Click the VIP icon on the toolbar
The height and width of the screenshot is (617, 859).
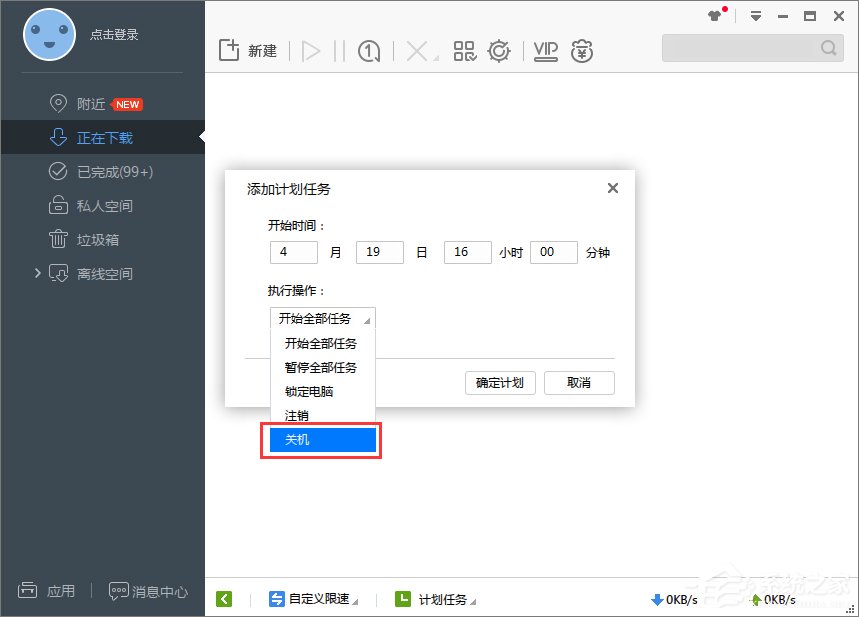click(545, 49)
